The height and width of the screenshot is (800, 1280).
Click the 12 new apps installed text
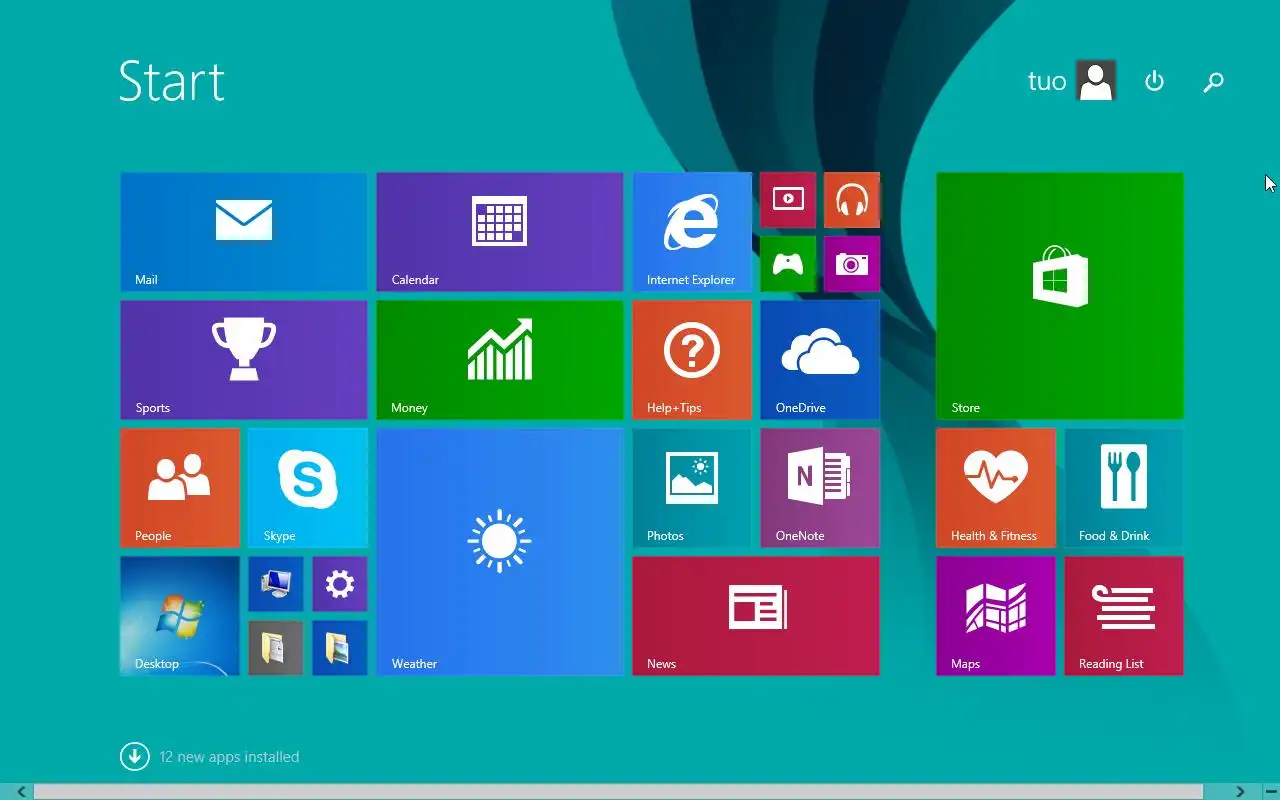229,757
